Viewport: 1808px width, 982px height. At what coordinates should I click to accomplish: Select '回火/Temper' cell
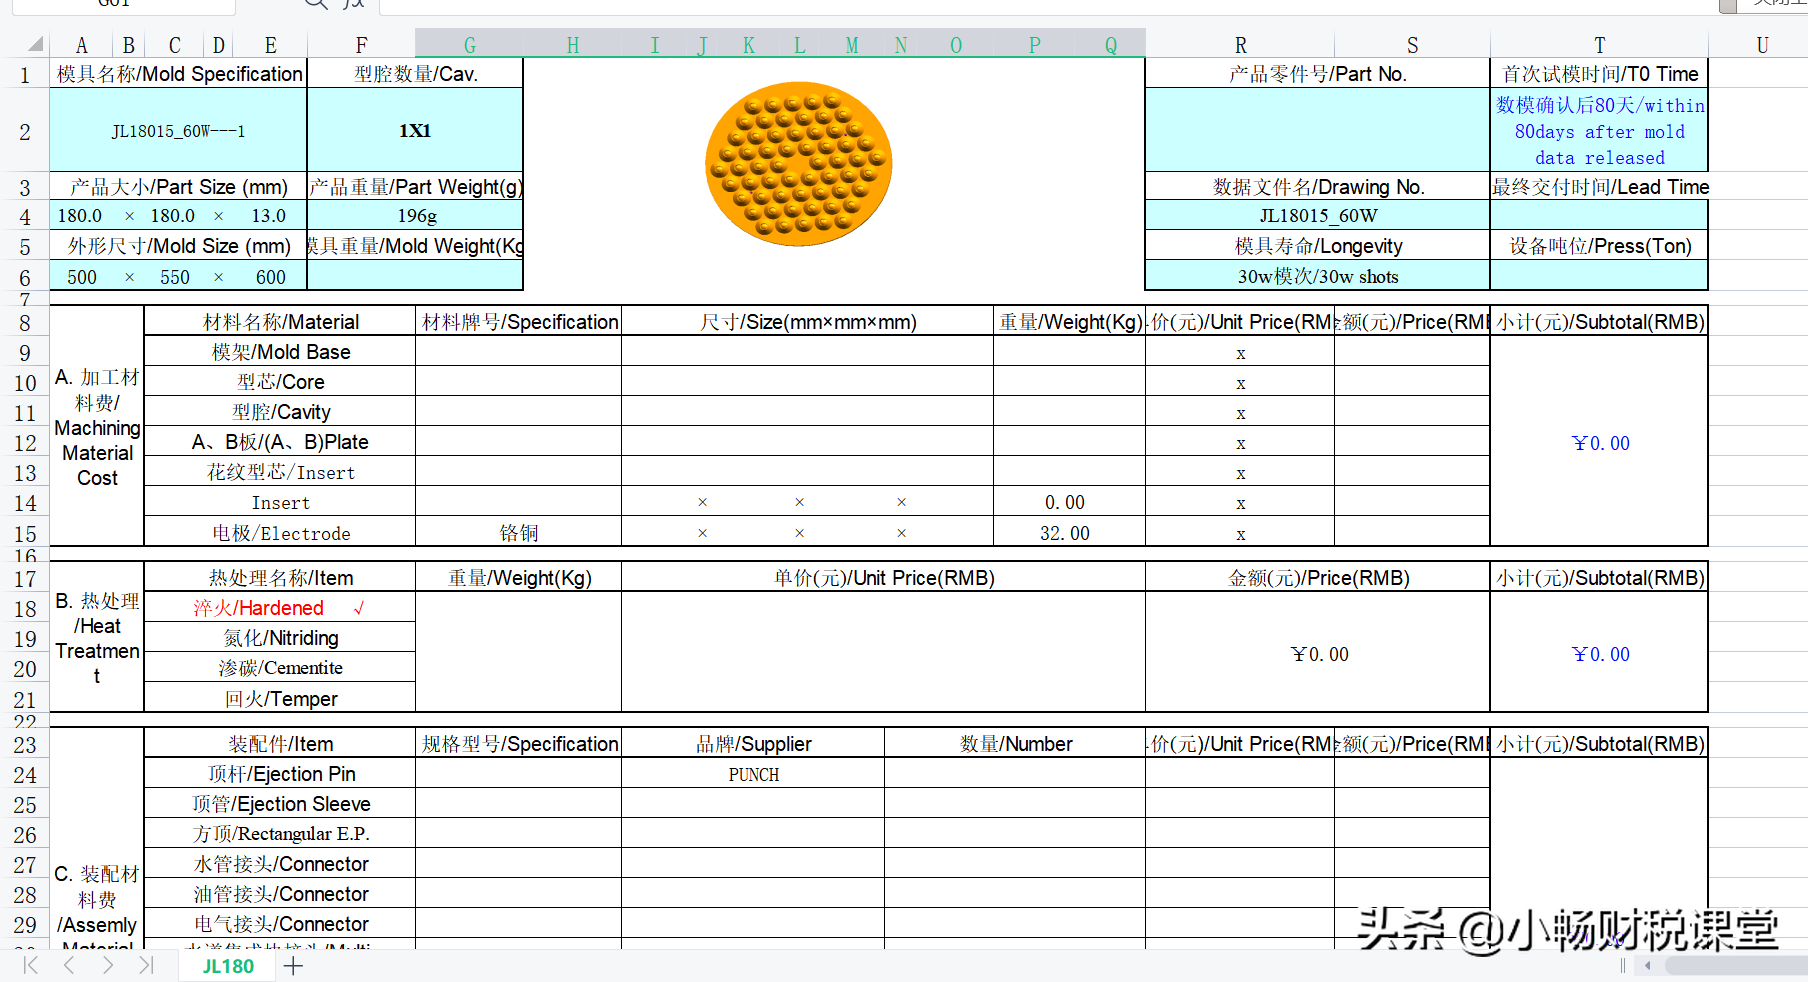tap(280, 698)
